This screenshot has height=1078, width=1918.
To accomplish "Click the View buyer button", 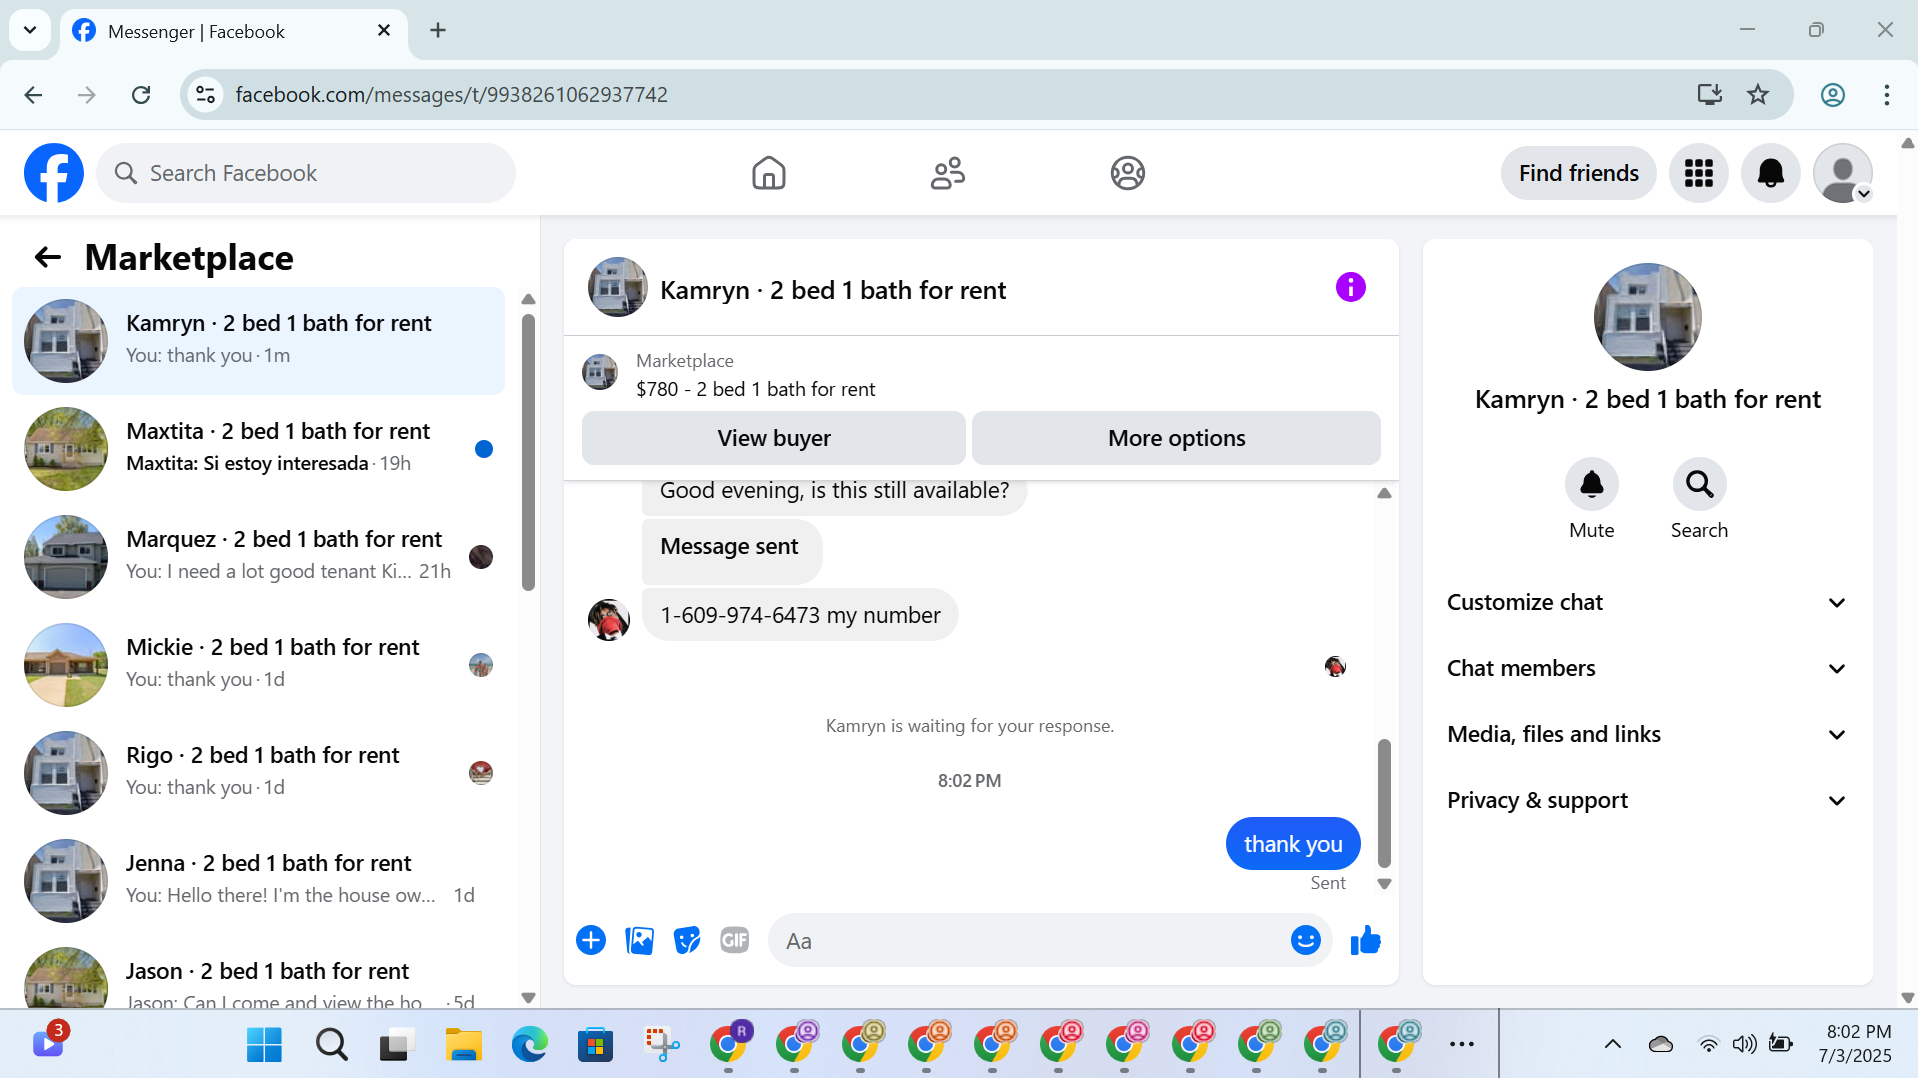I will 773,438.
